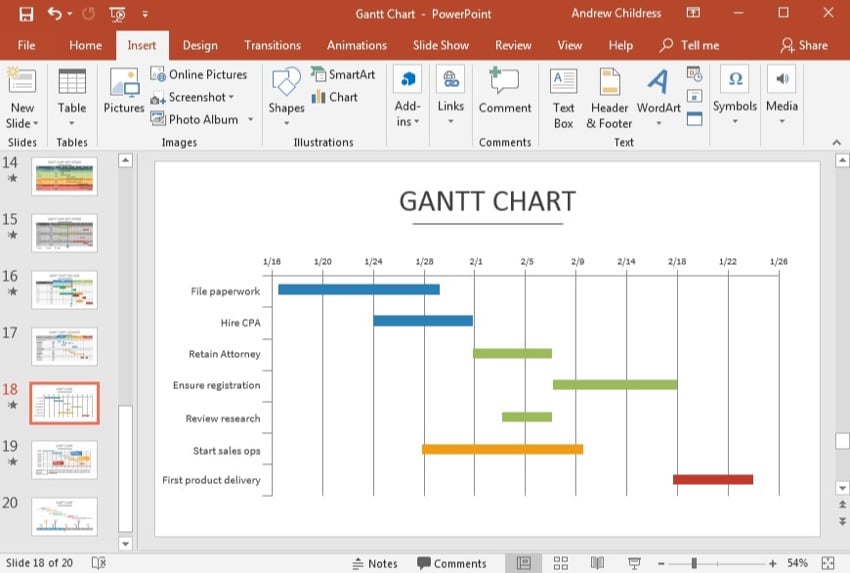Expand the Photo Album dropdown arrow

click(x=250, y=120)
